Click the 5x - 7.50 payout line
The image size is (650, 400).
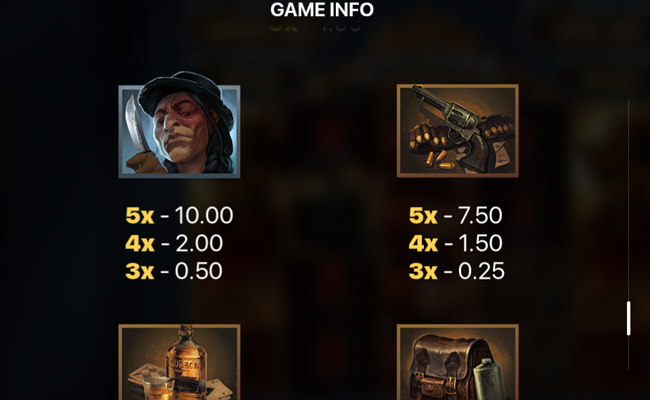point(456,216)
